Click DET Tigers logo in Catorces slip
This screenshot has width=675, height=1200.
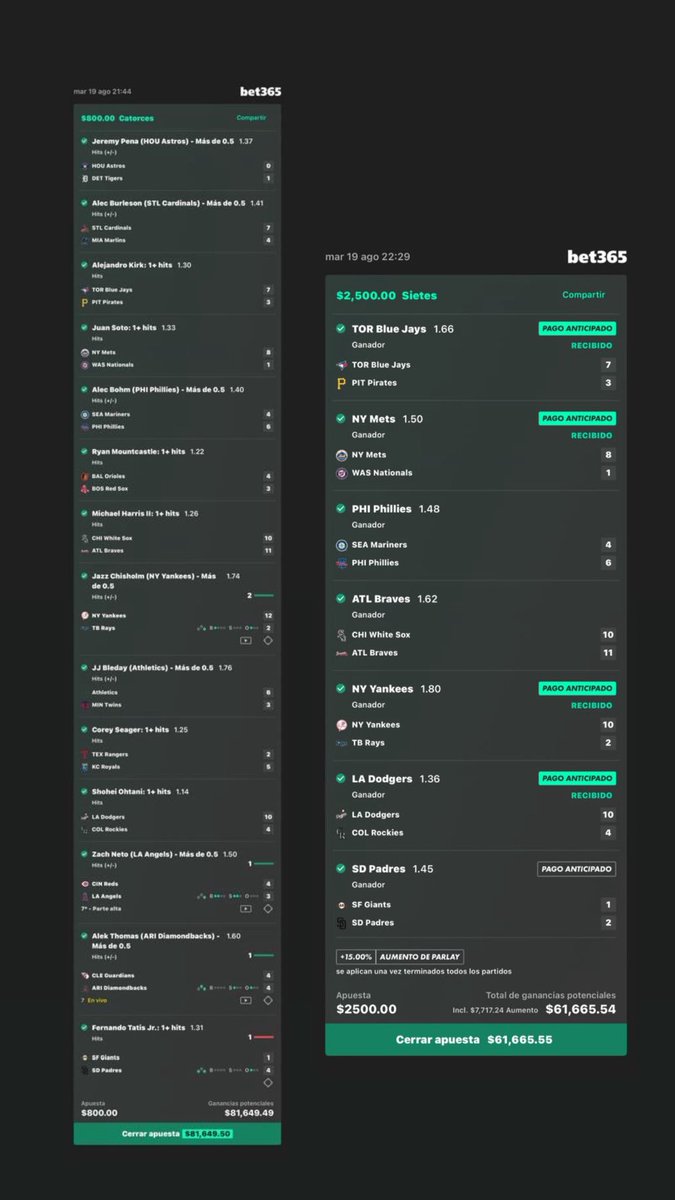pyautogui.click(x=85, y=178)
